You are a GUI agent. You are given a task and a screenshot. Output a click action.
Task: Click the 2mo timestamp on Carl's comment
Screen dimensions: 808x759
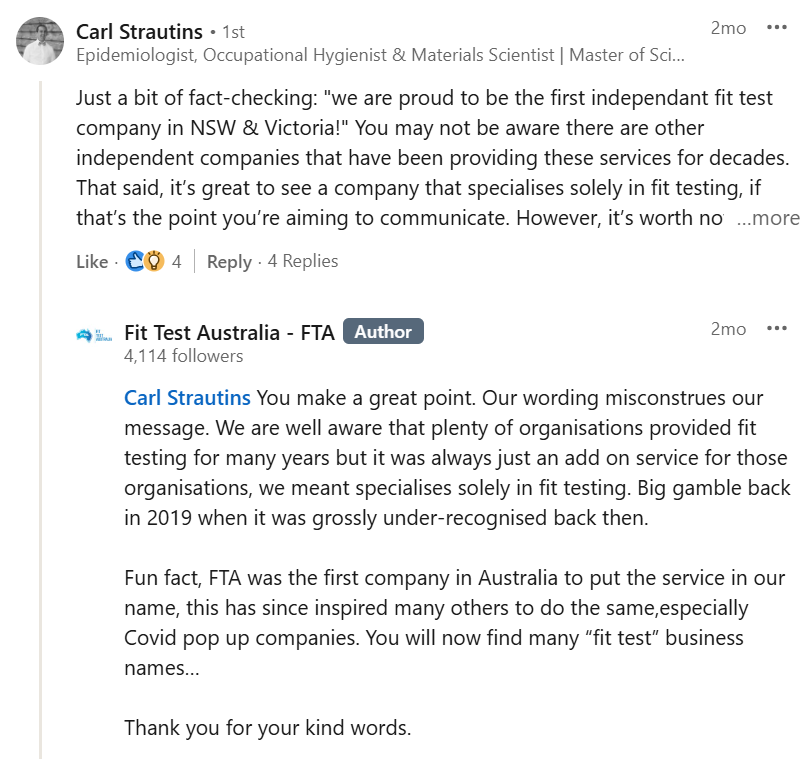(728, 28)
